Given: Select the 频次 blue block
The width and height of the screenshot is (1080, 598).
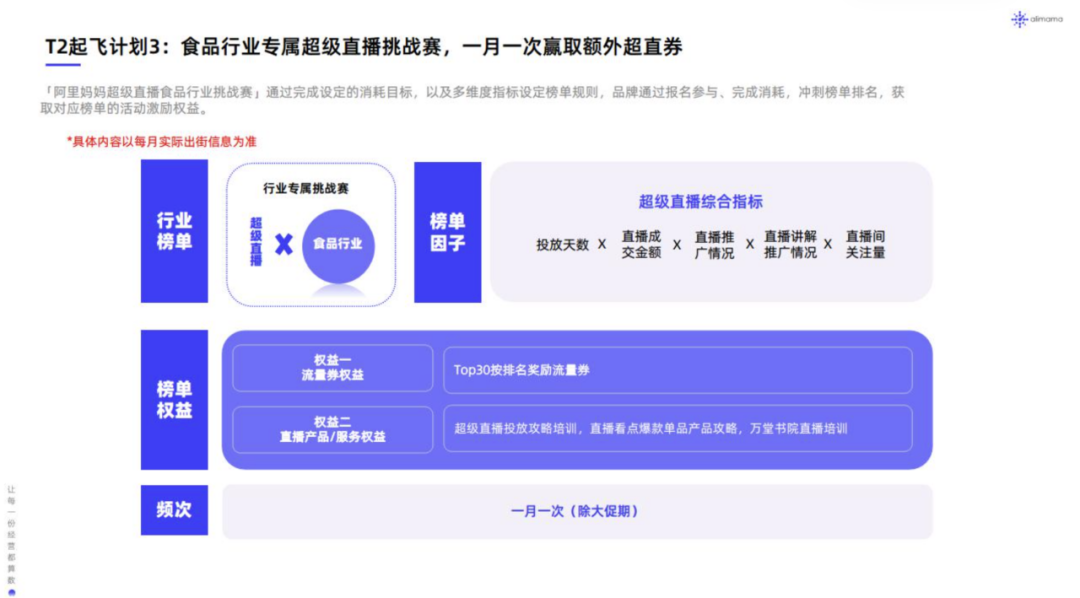Looking at the screenshot, I should coord(174,510).
